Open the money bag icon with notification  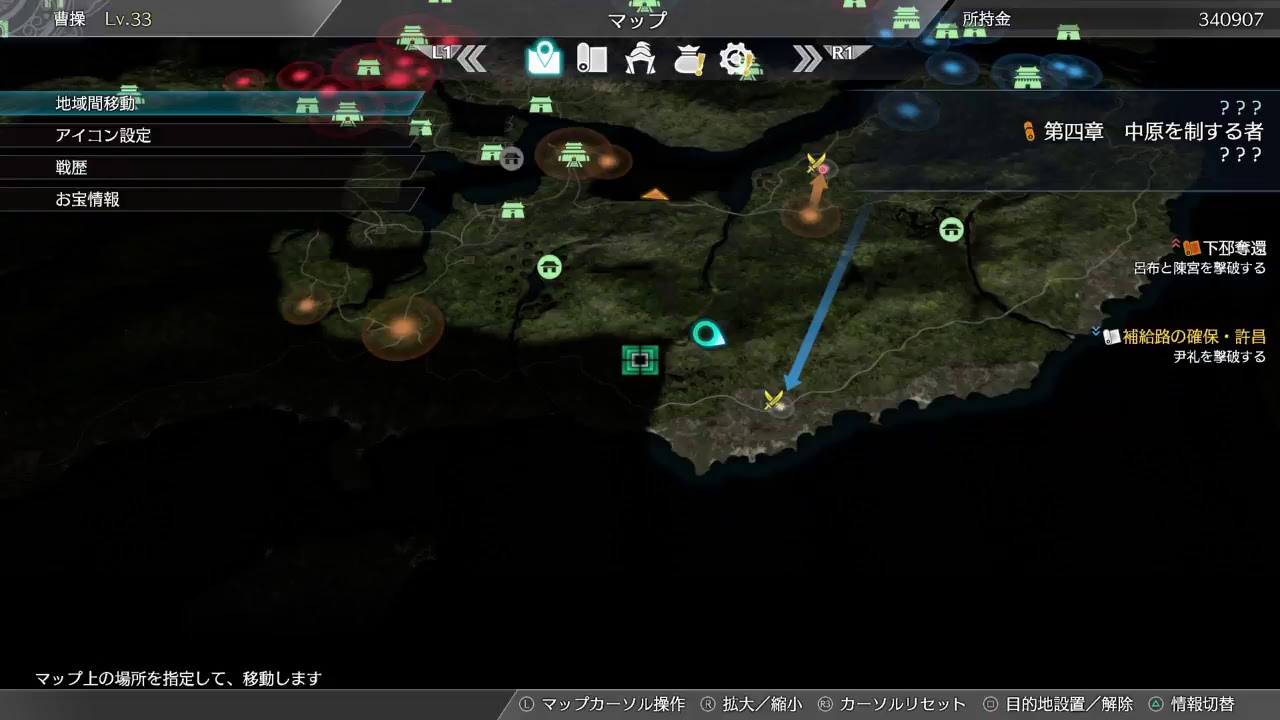pos(687,59)
